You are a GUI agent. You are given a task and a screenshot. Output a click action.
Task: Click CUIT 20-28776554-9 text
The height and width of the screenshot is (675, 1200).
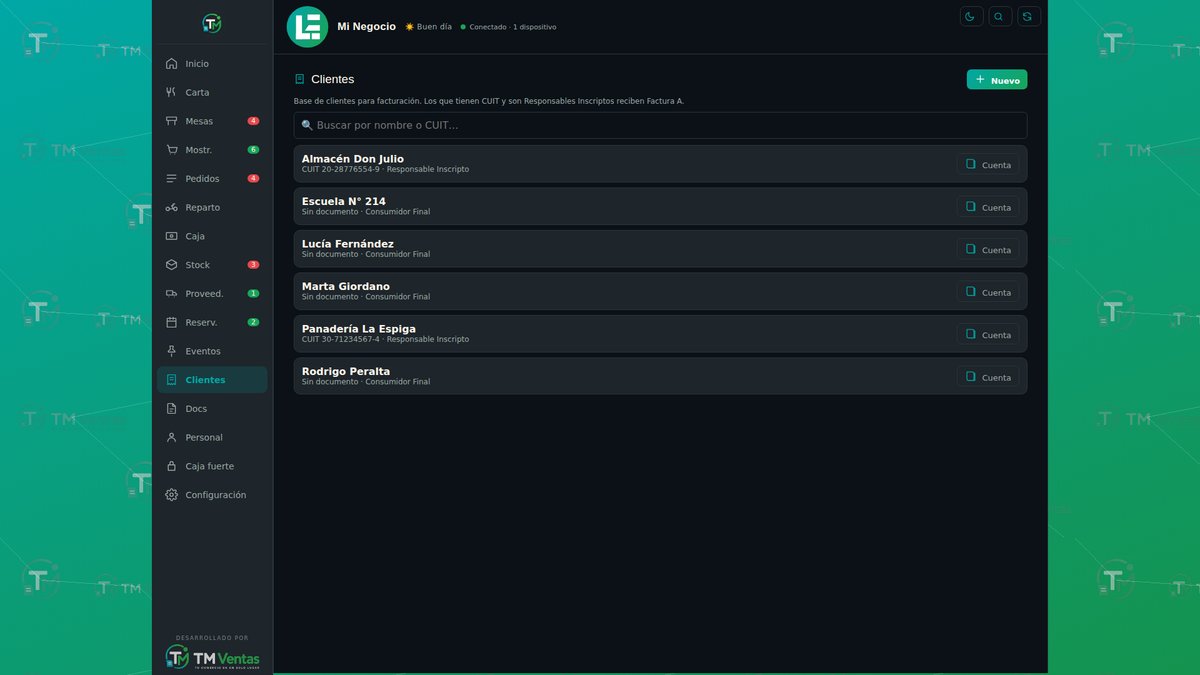tap(341, 170)
